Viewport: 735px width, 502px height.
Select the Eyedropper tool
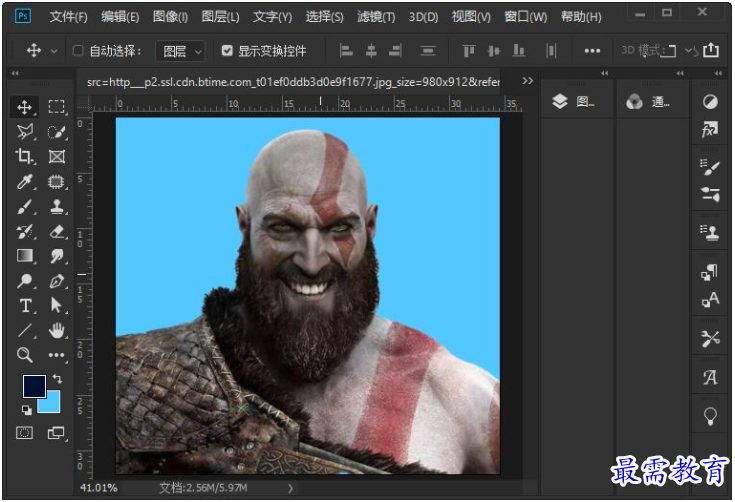24,181
